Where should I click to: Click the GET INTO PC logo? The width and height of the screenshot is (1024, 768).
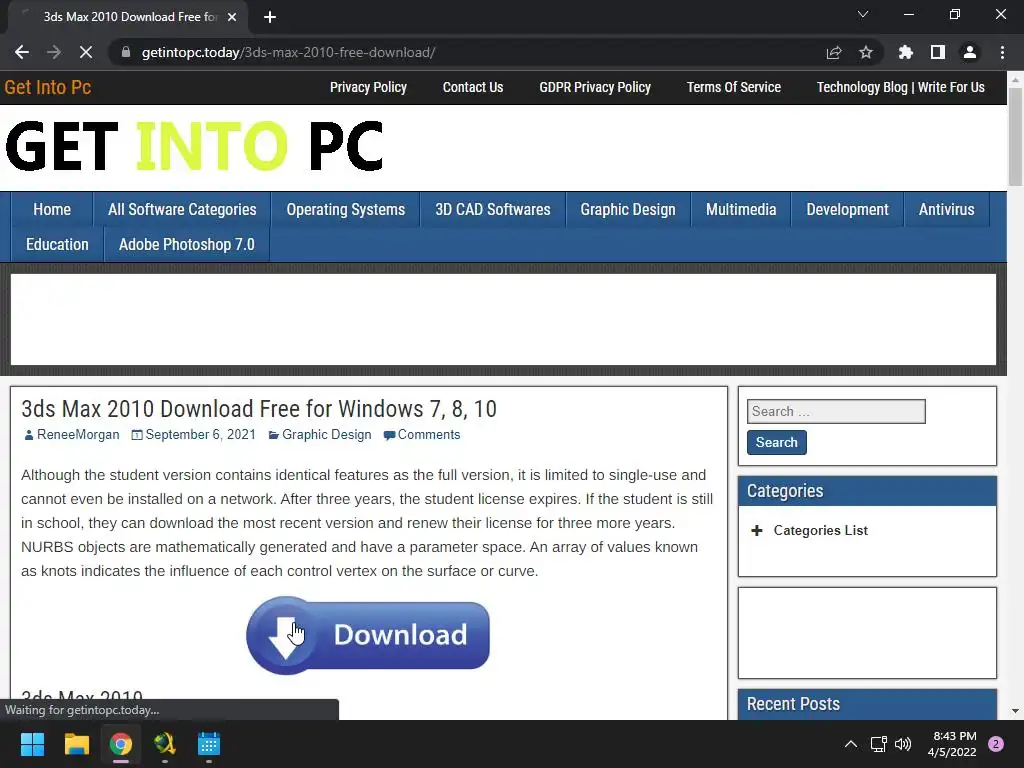click(x=194, y=146)
